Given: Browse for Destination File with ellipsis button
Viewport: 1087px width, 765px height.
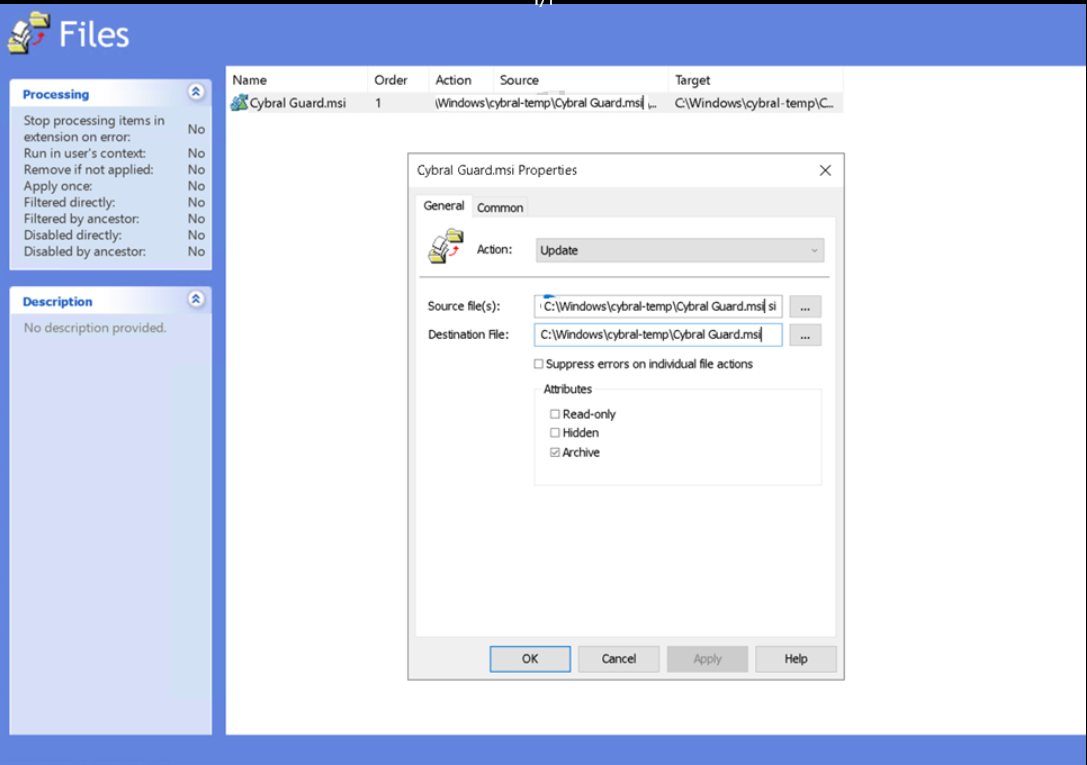Looking at the screenshot, I should pos(805,335).
